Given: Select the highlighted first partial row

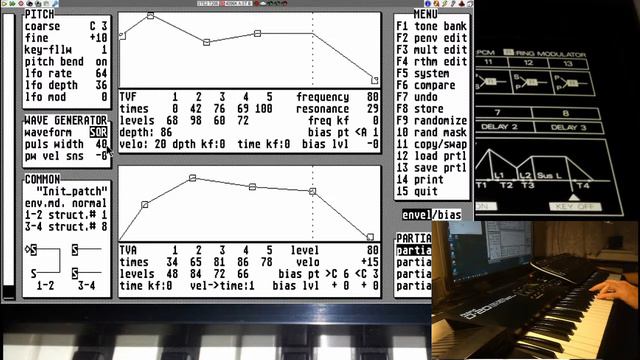Looking at the screenshot, I should pyautogui.click(x=413, y=250).
